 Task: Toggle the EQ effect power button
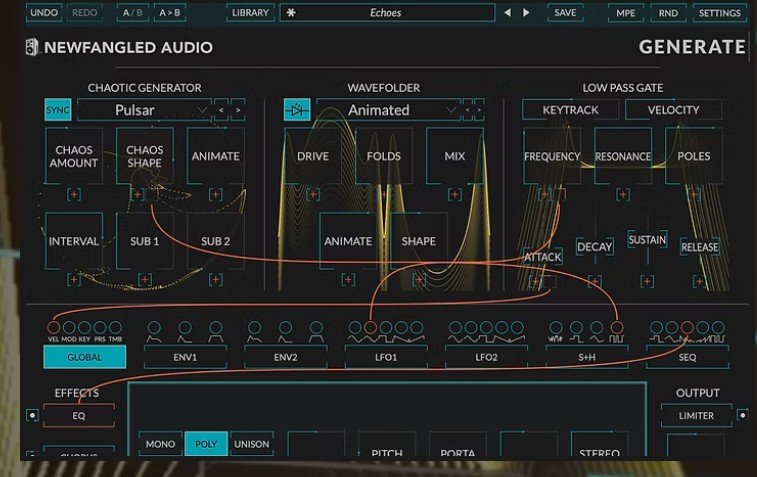(32, 415)
